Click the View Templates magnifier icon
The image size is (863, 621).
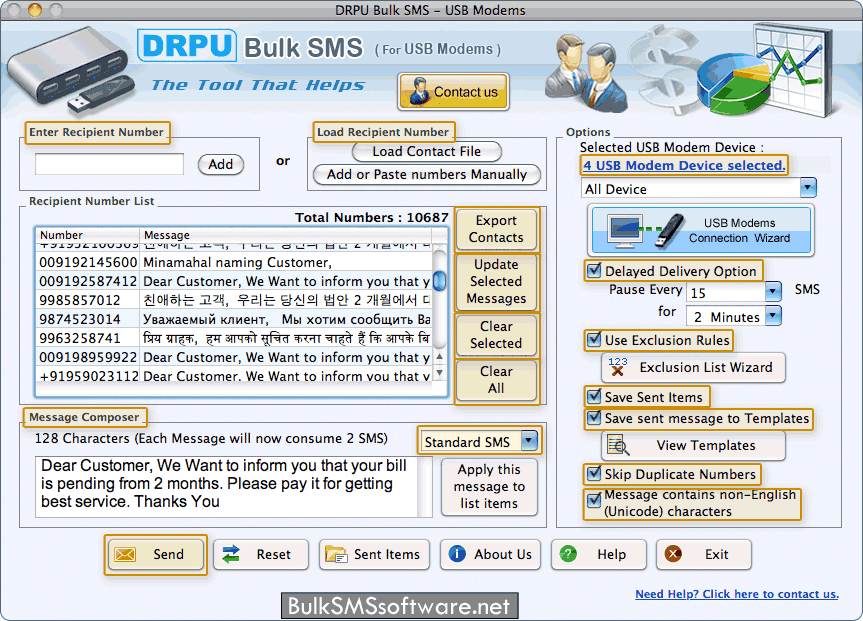click(618, 445)
